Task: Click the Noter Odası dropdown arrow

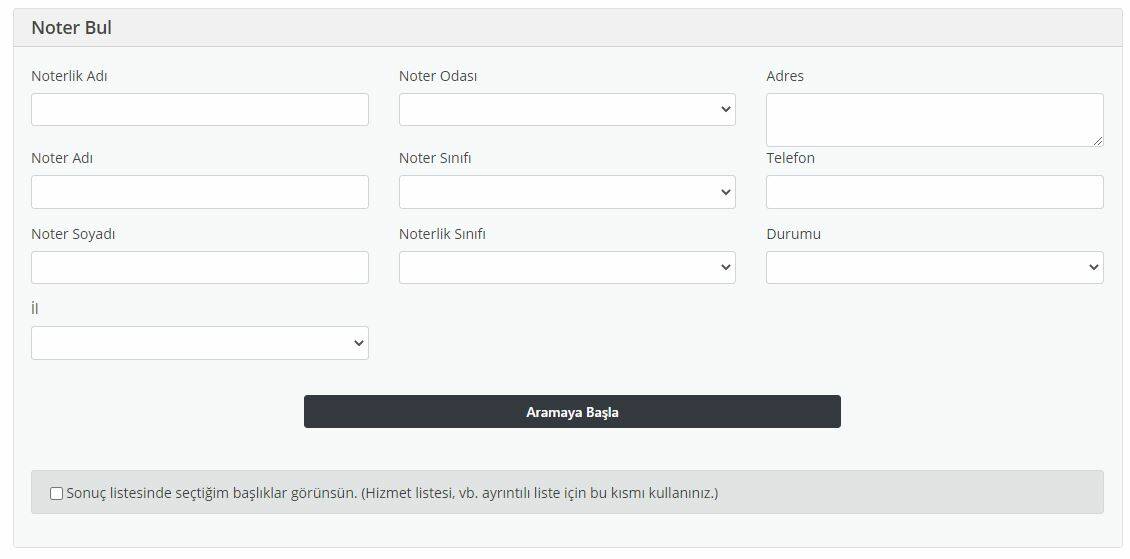Action: [x=726, y=110]
